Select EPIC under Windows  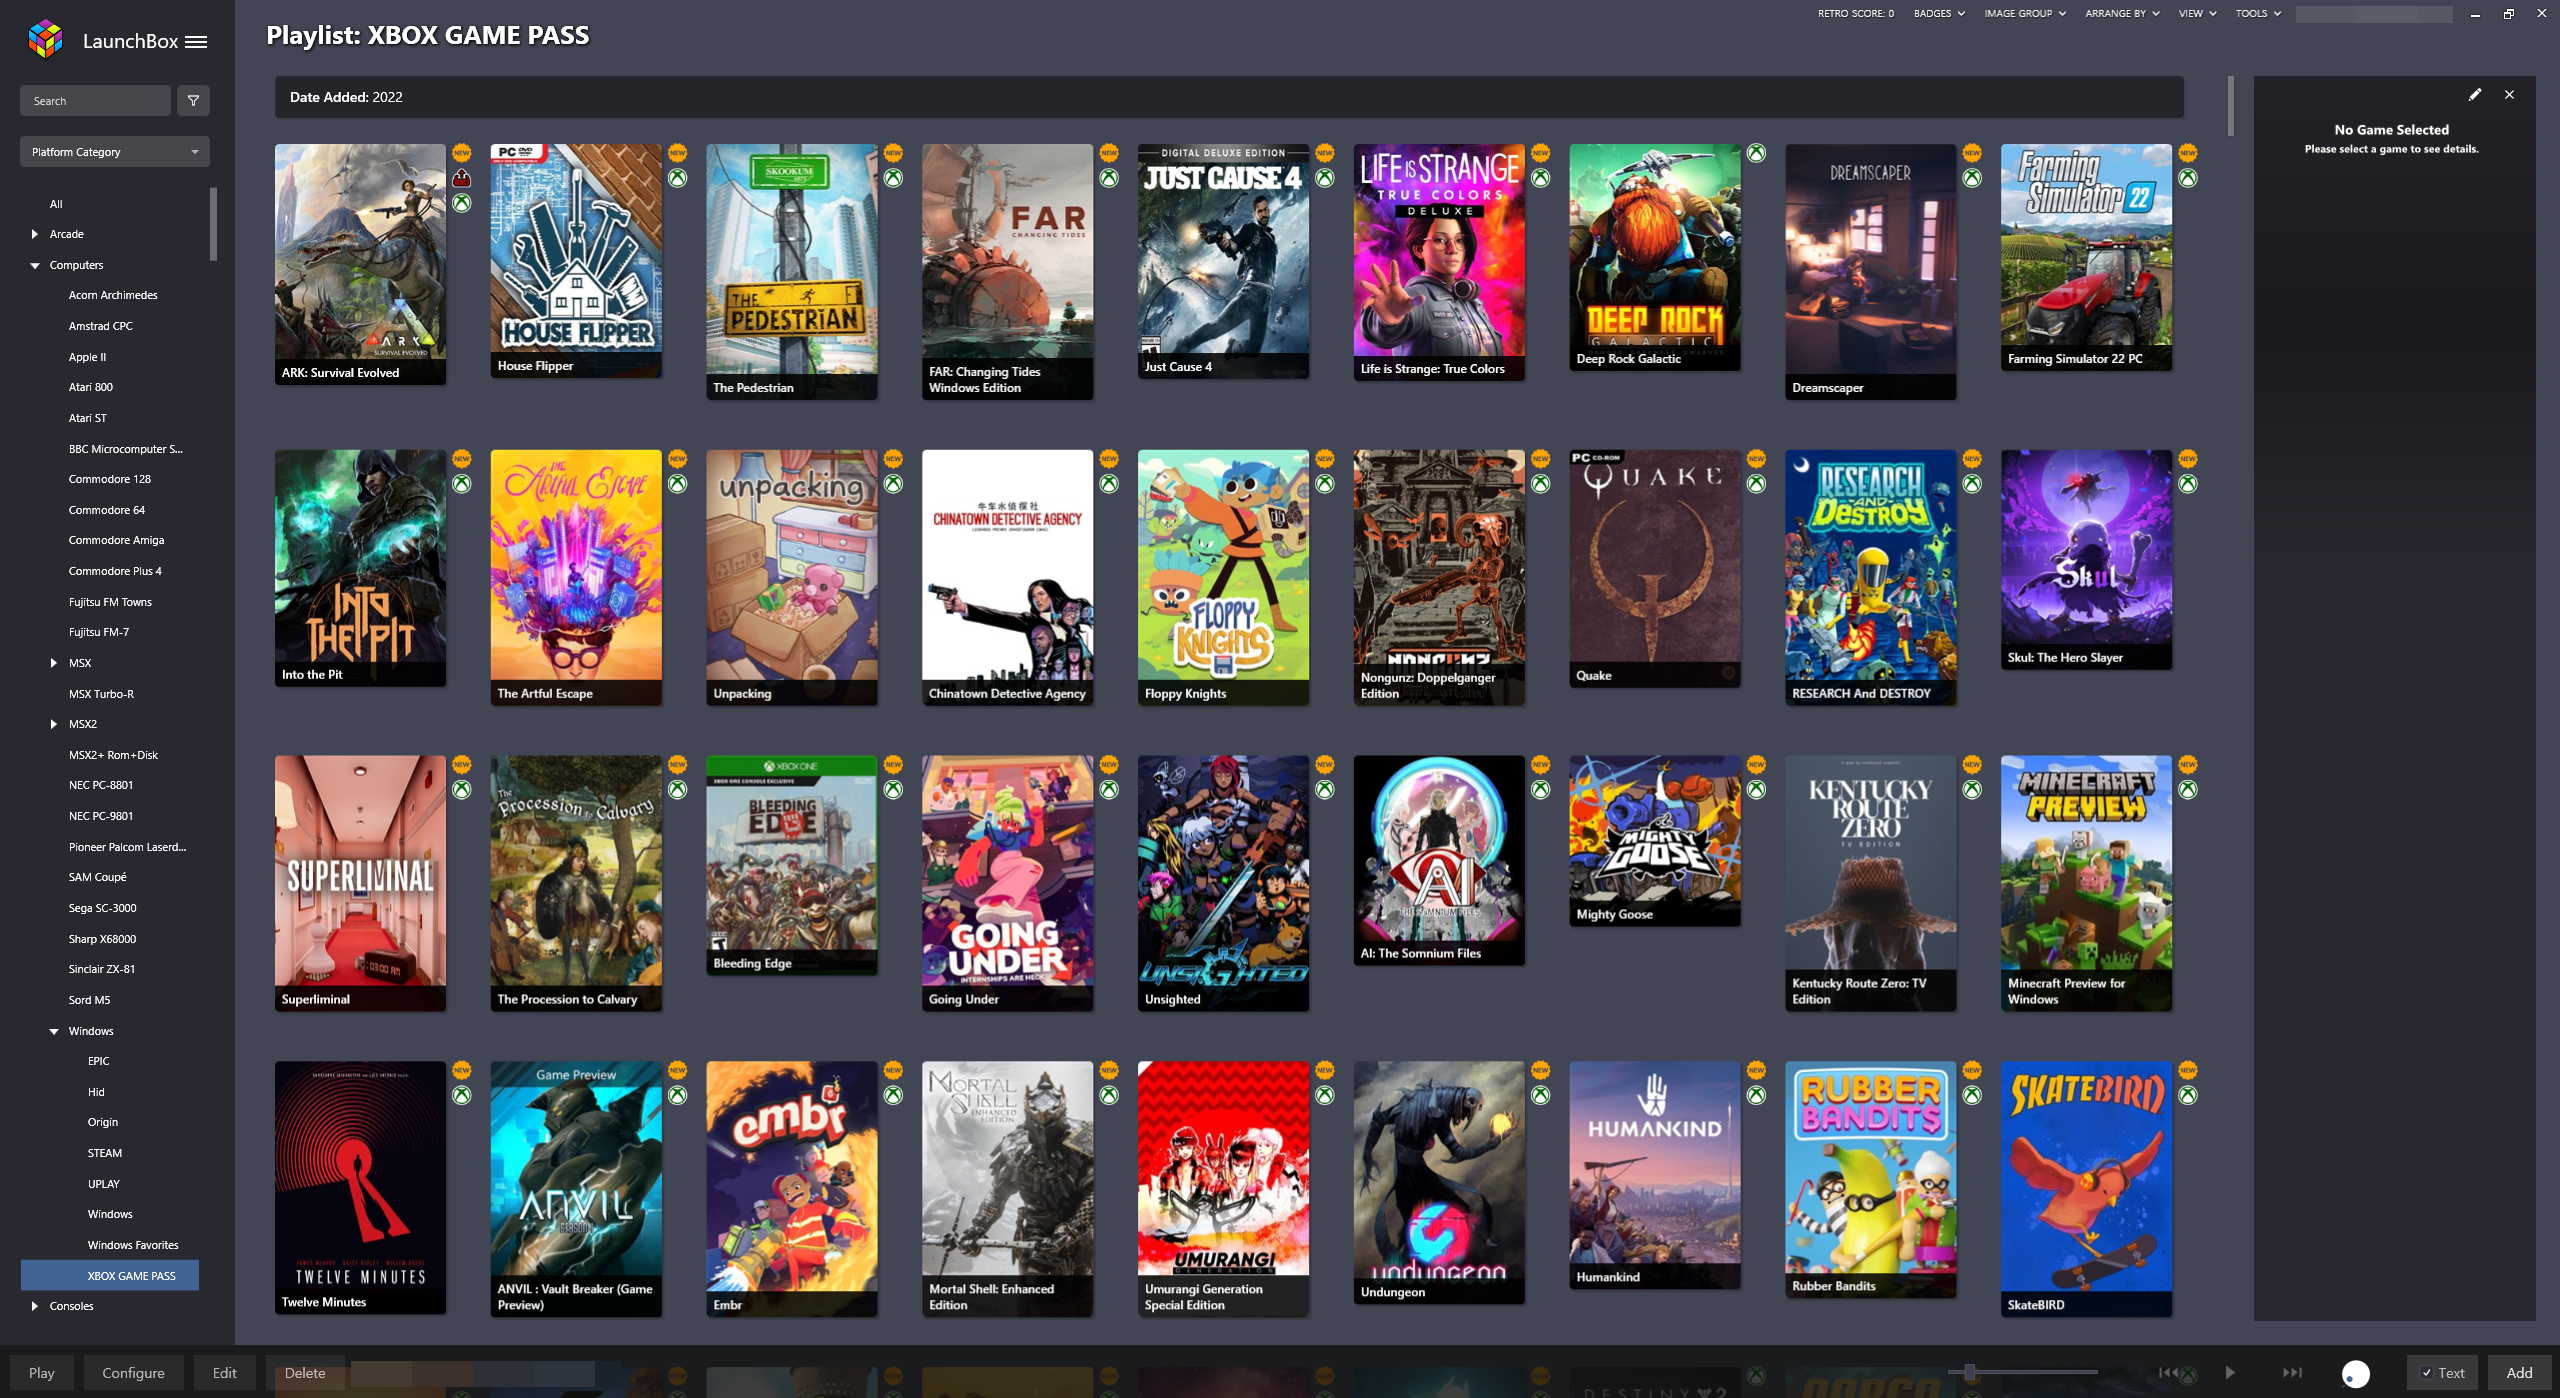(x=98, y=1061)
